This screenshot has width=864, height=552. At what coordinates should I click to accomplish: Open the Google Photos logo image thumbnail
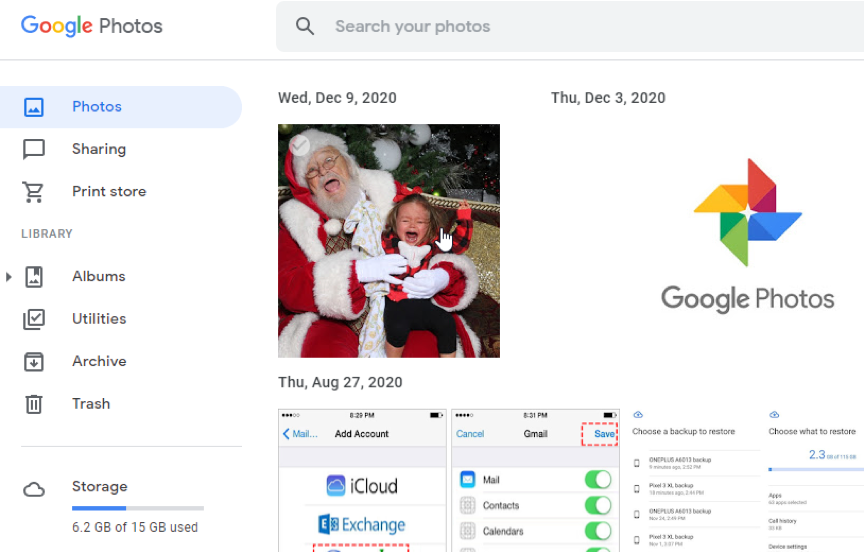point(747,236)
